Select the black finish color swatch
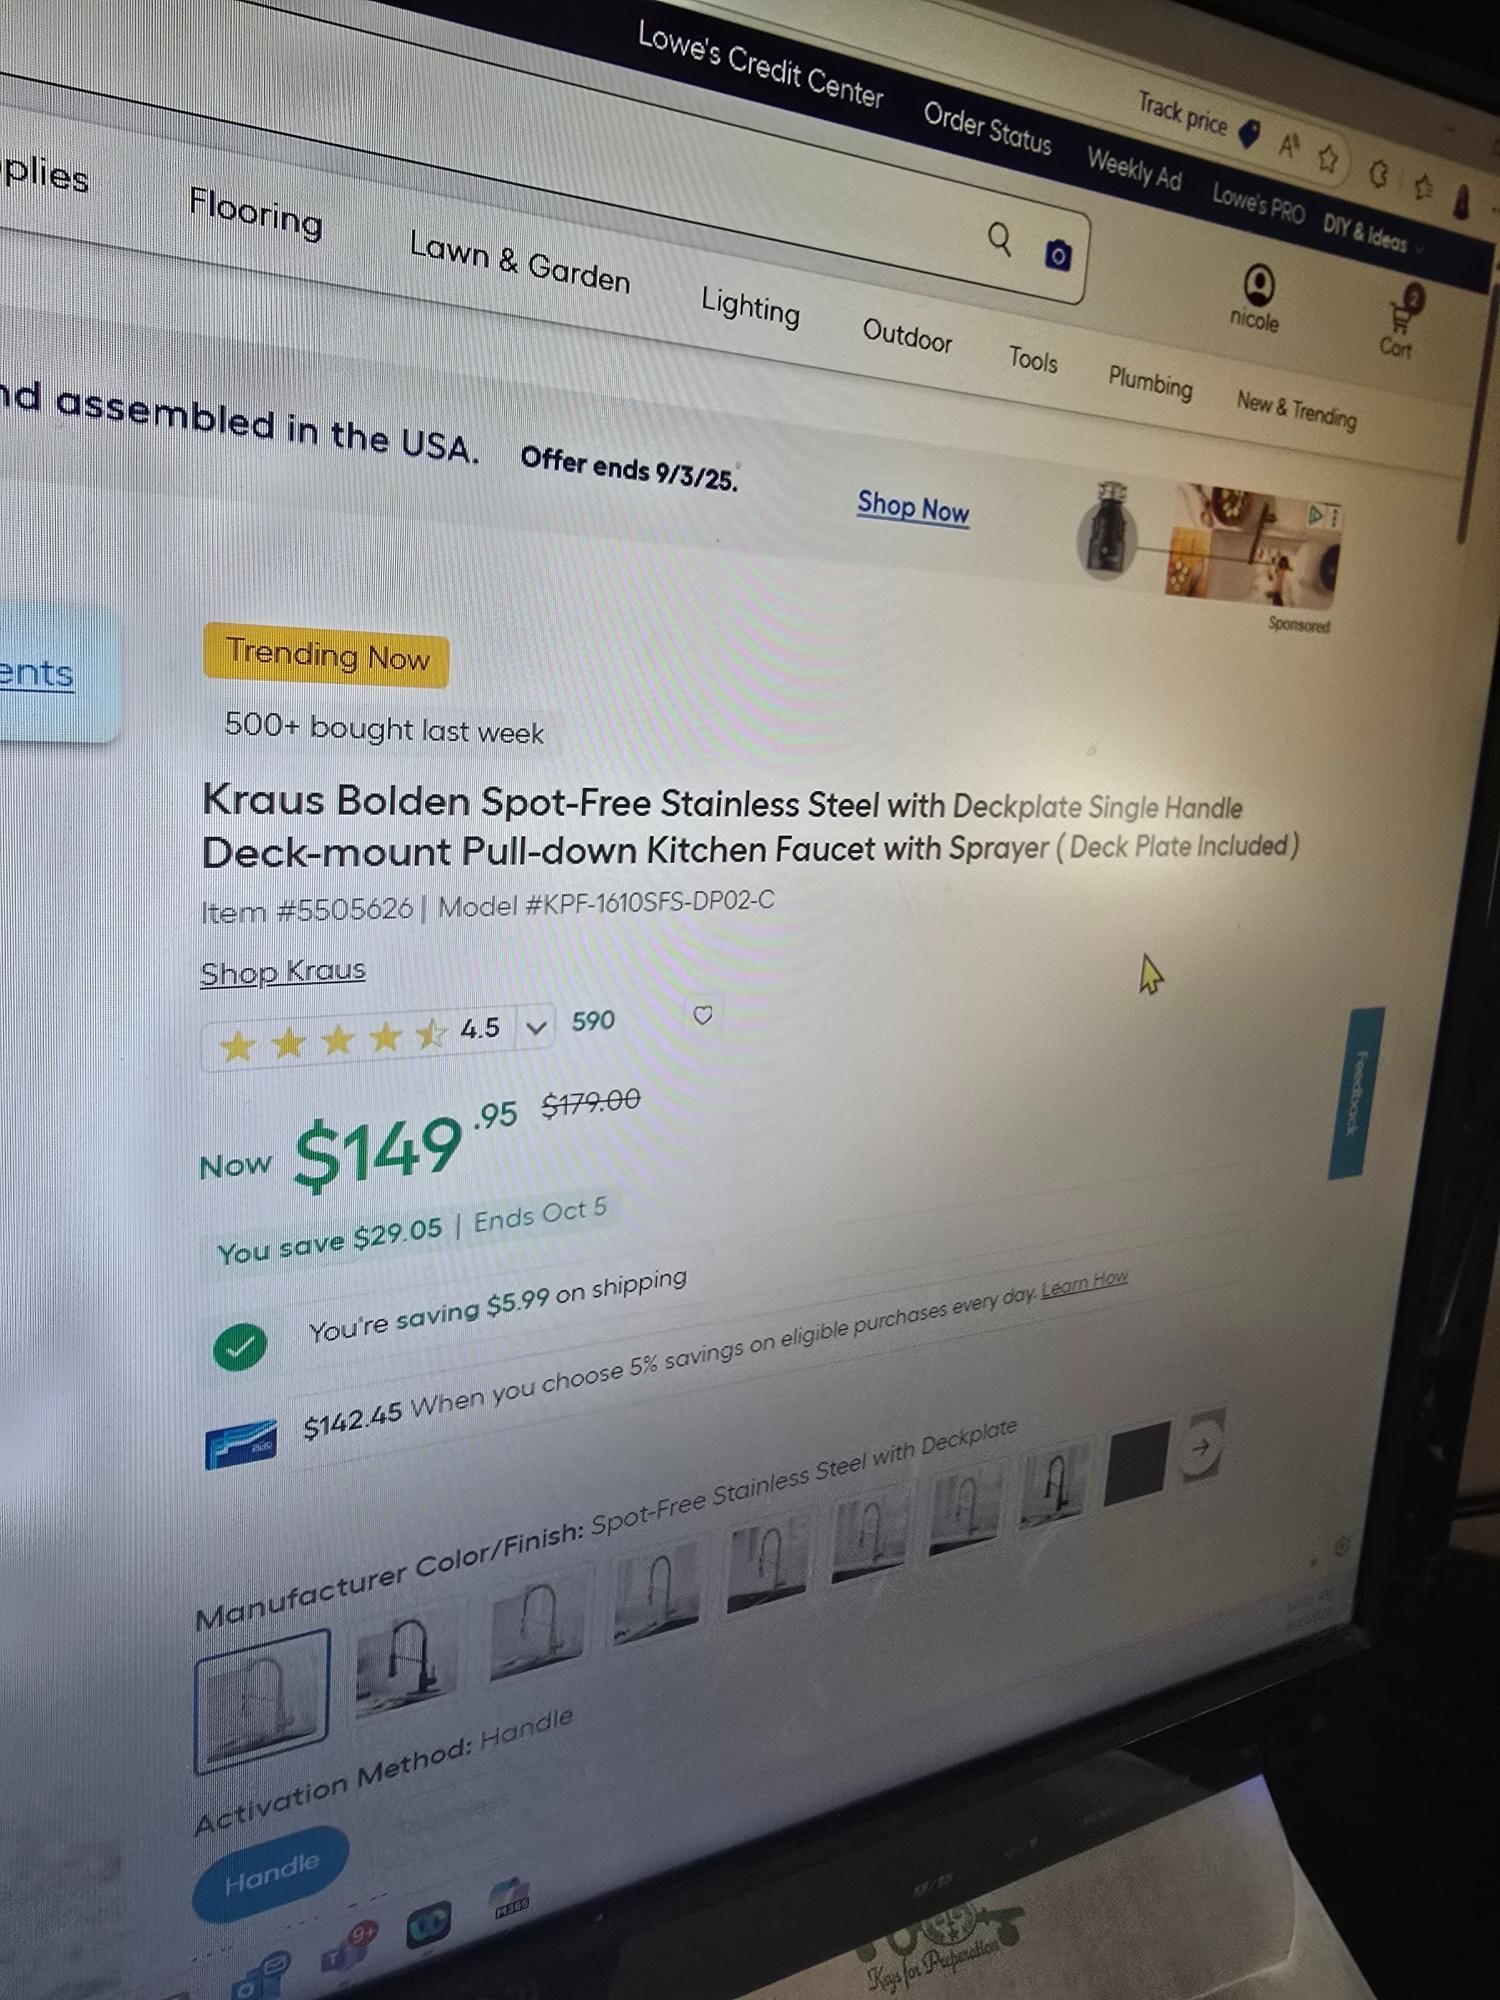Viewport: 1500px width, 2000px height. (x=1137, y=1463)
